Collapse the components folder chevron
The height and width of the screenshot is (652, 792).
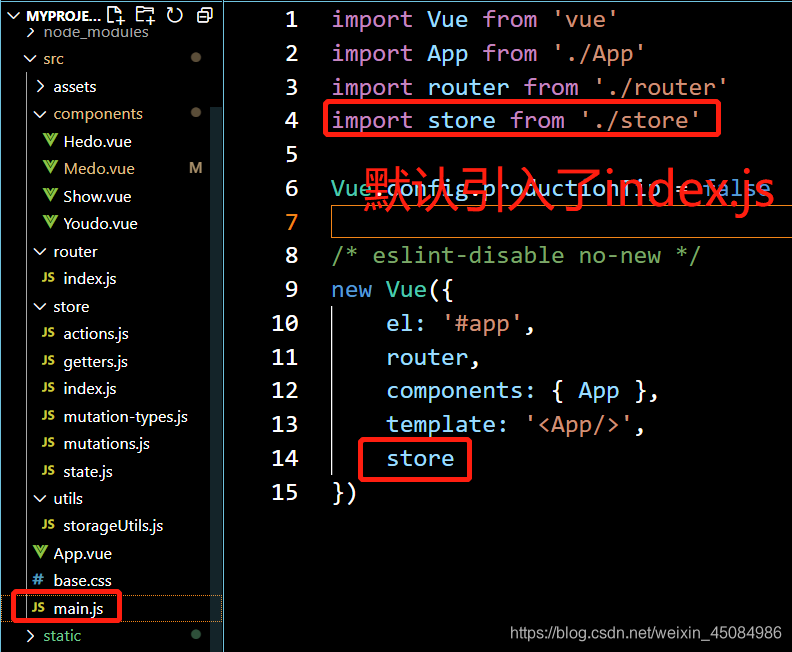40,114
